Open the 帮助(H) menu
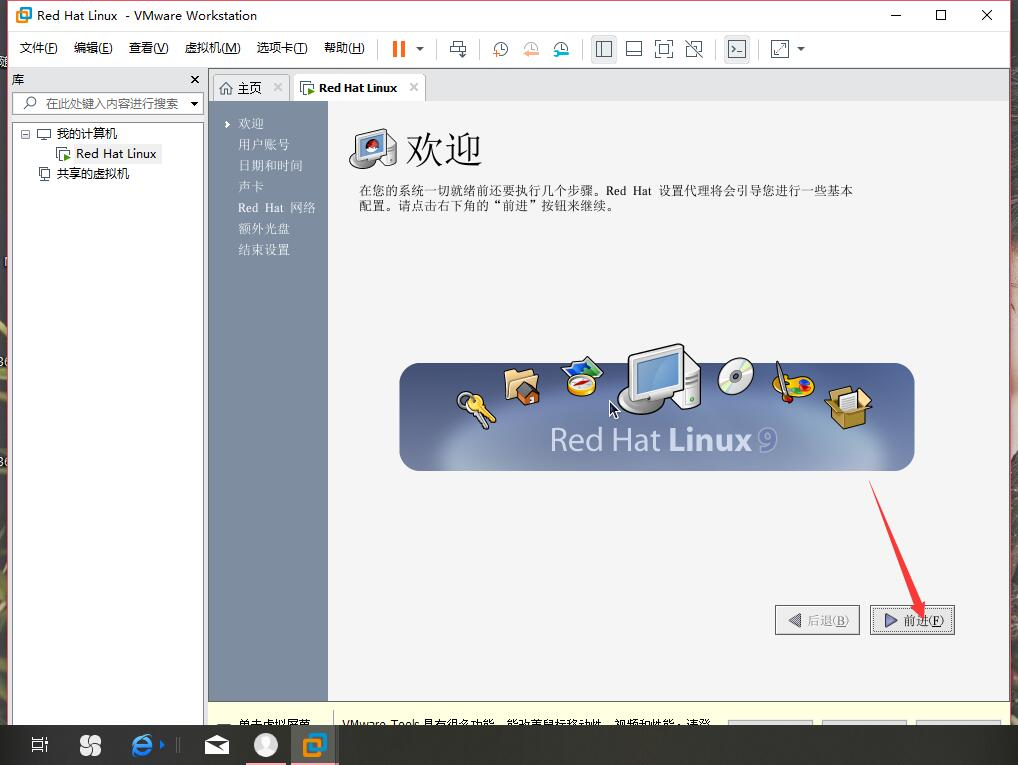Viewport: 1018px width, 765px height. (344, 48)
